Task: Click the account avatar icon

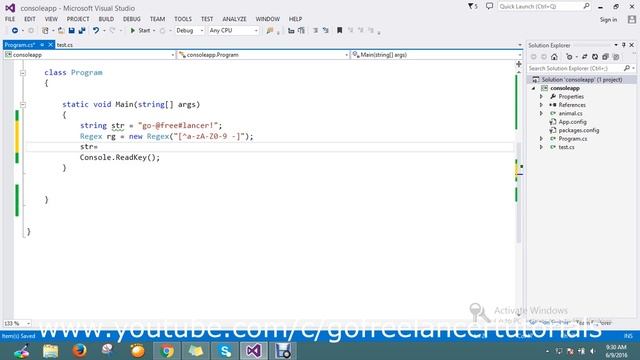Action: tap(632, 19)
